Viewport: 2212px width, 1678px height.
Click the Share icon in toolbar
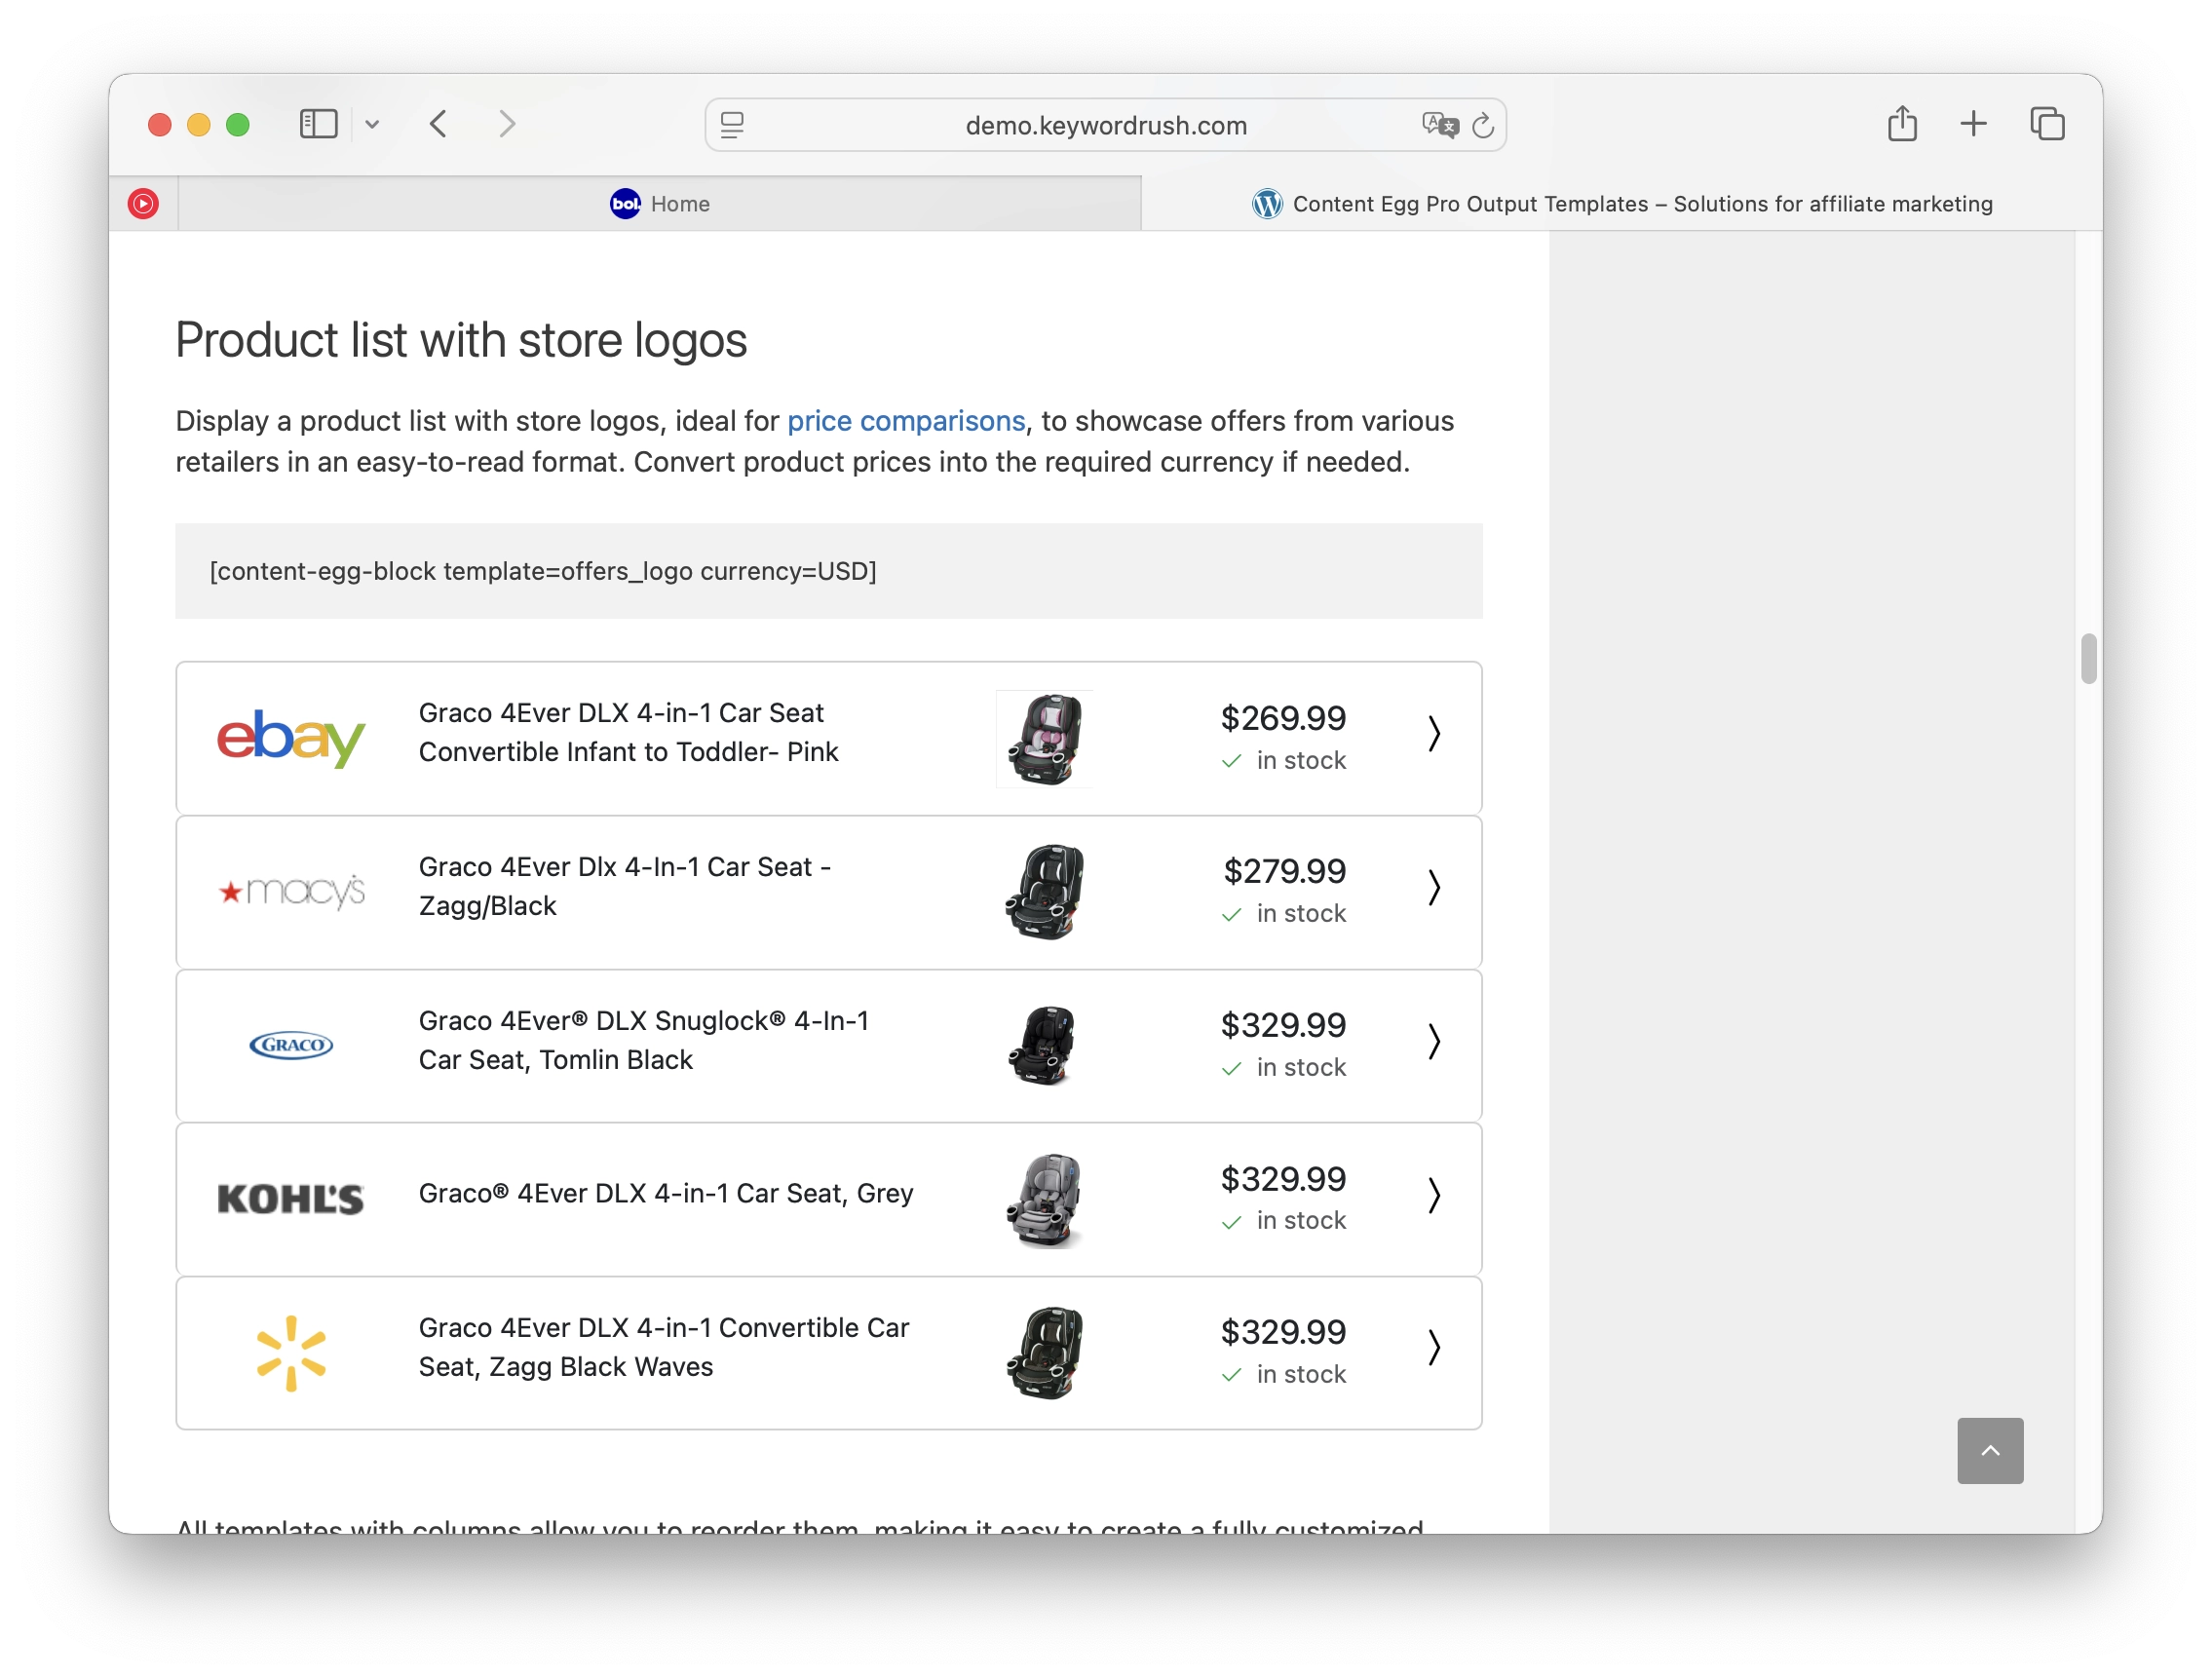point(1902,124)
